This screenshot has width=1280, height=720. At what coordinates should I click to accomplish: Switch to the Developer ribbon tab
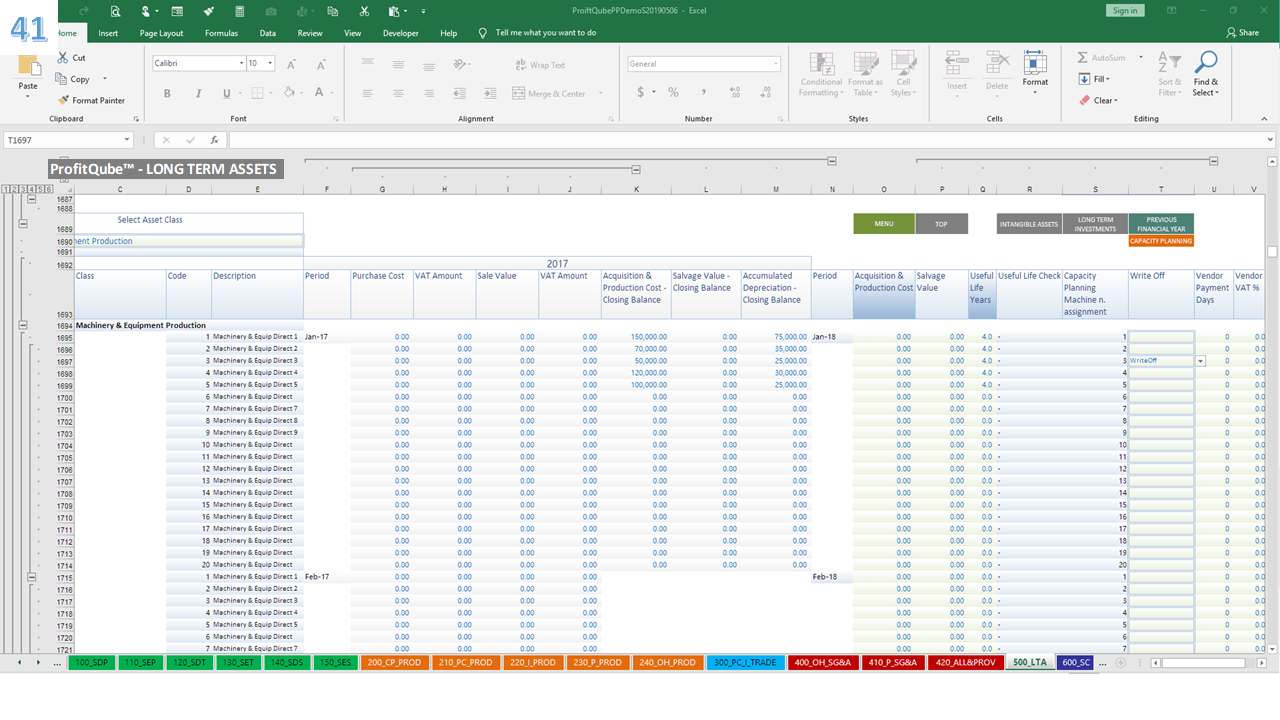click(x=401, y=33)
